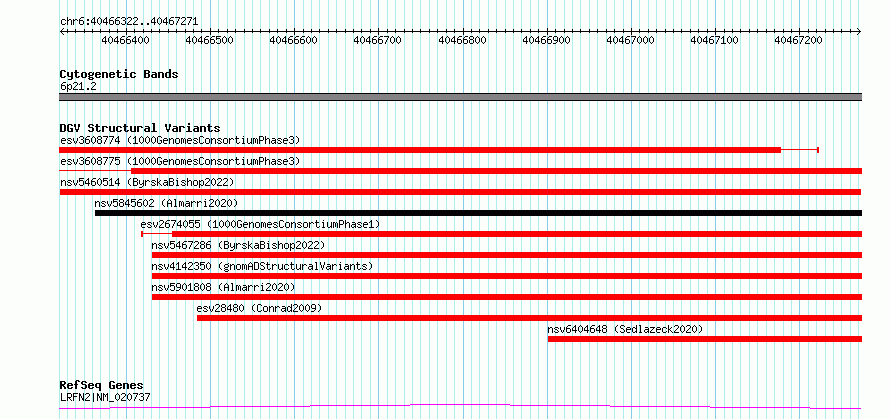Click the red bar of nsv5460514
Screen dimensions: 890x419
coord(460,192)
